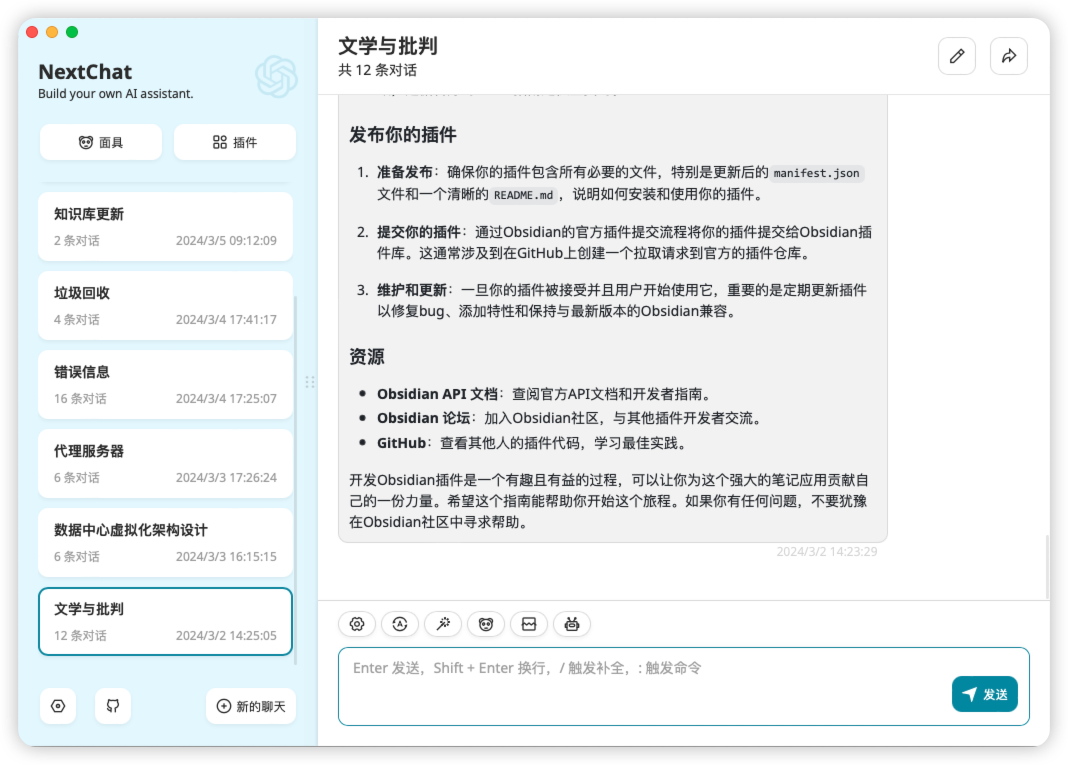Start a new chat with 新的聊天
Viewport: 1068px width, 765px height.
click(251, 706)
